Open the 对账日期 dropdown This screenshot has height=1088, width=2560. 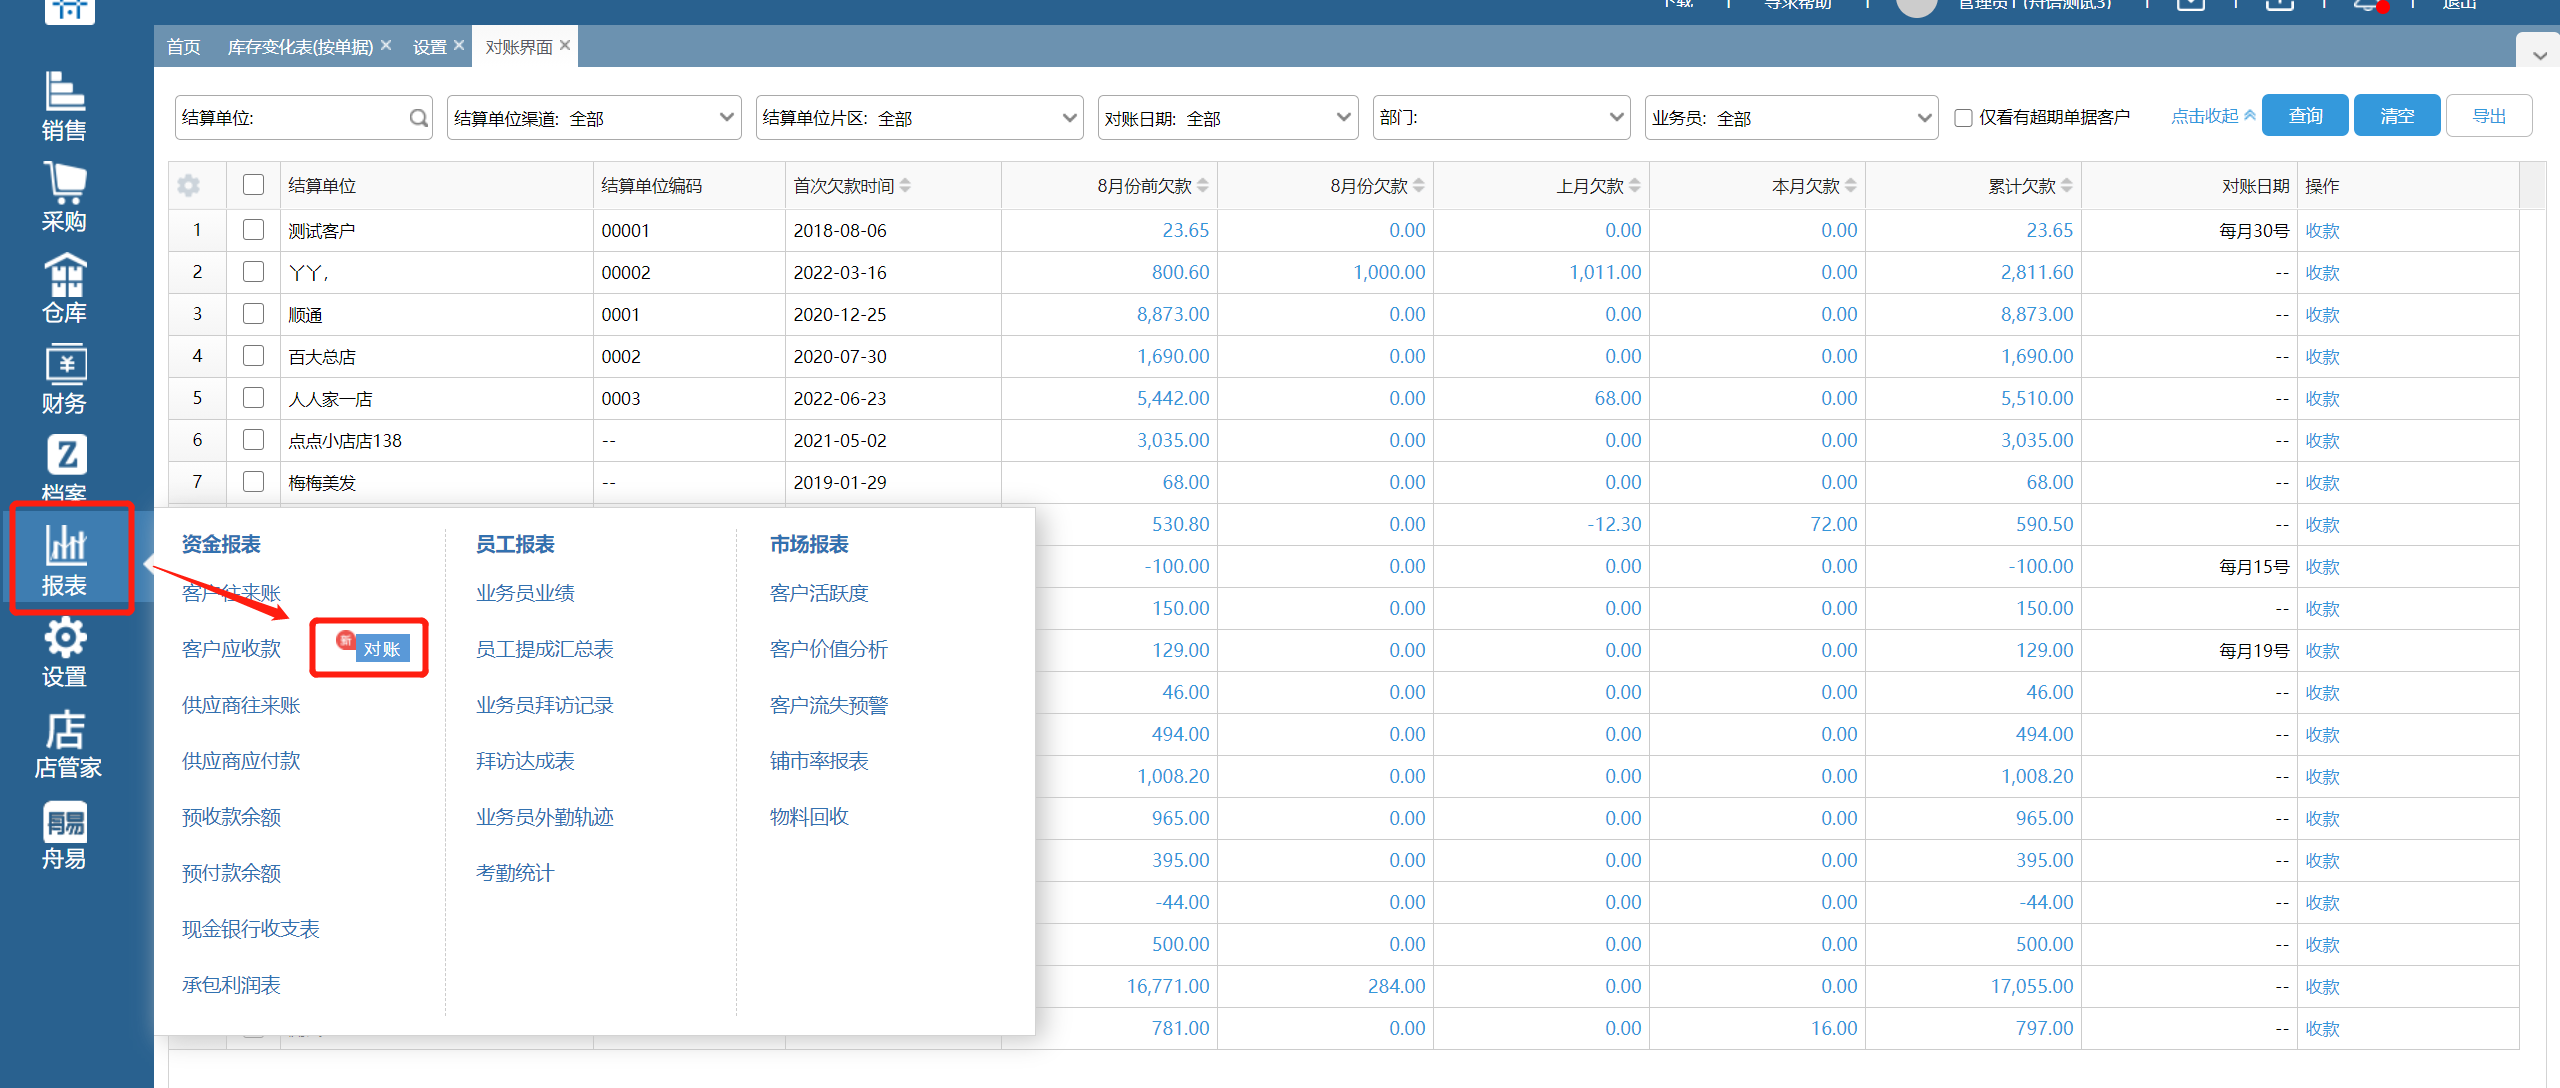(1228, 118)
